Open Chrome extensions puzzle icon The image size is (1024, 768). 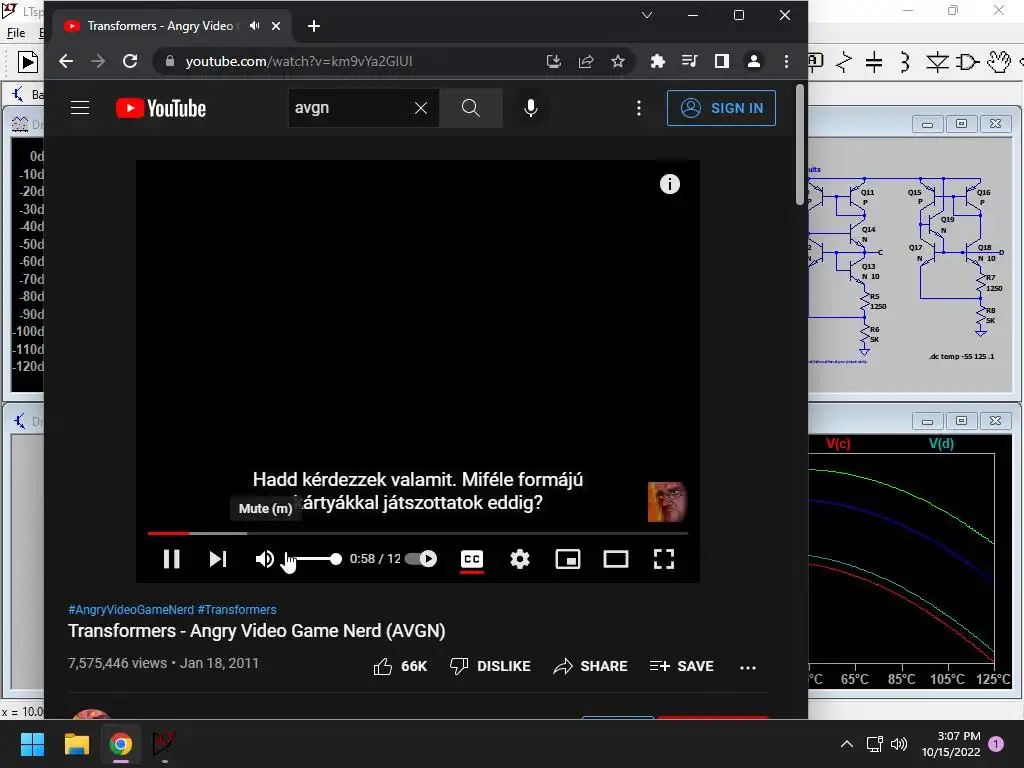658,61
